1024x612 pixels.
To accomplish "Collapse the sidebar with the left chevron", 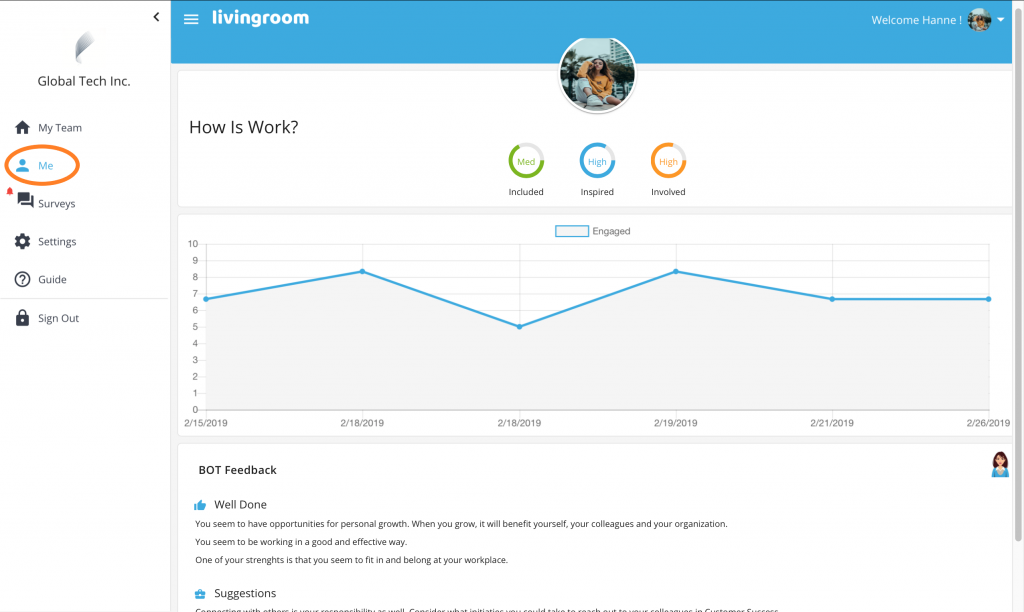I will (156, 17).
